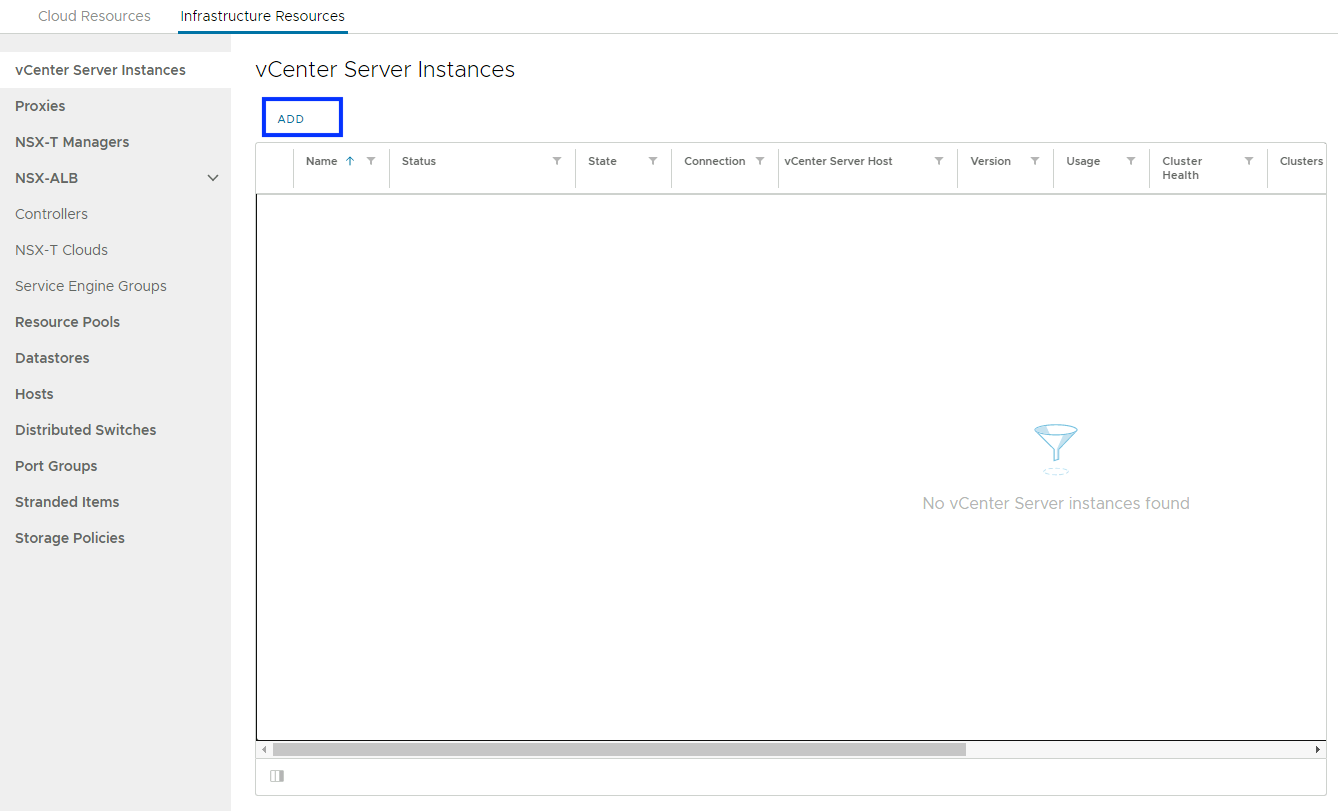1338x811 pixels.
Task: Switch to the Cloud Resources tab
Action: (94, 16)
